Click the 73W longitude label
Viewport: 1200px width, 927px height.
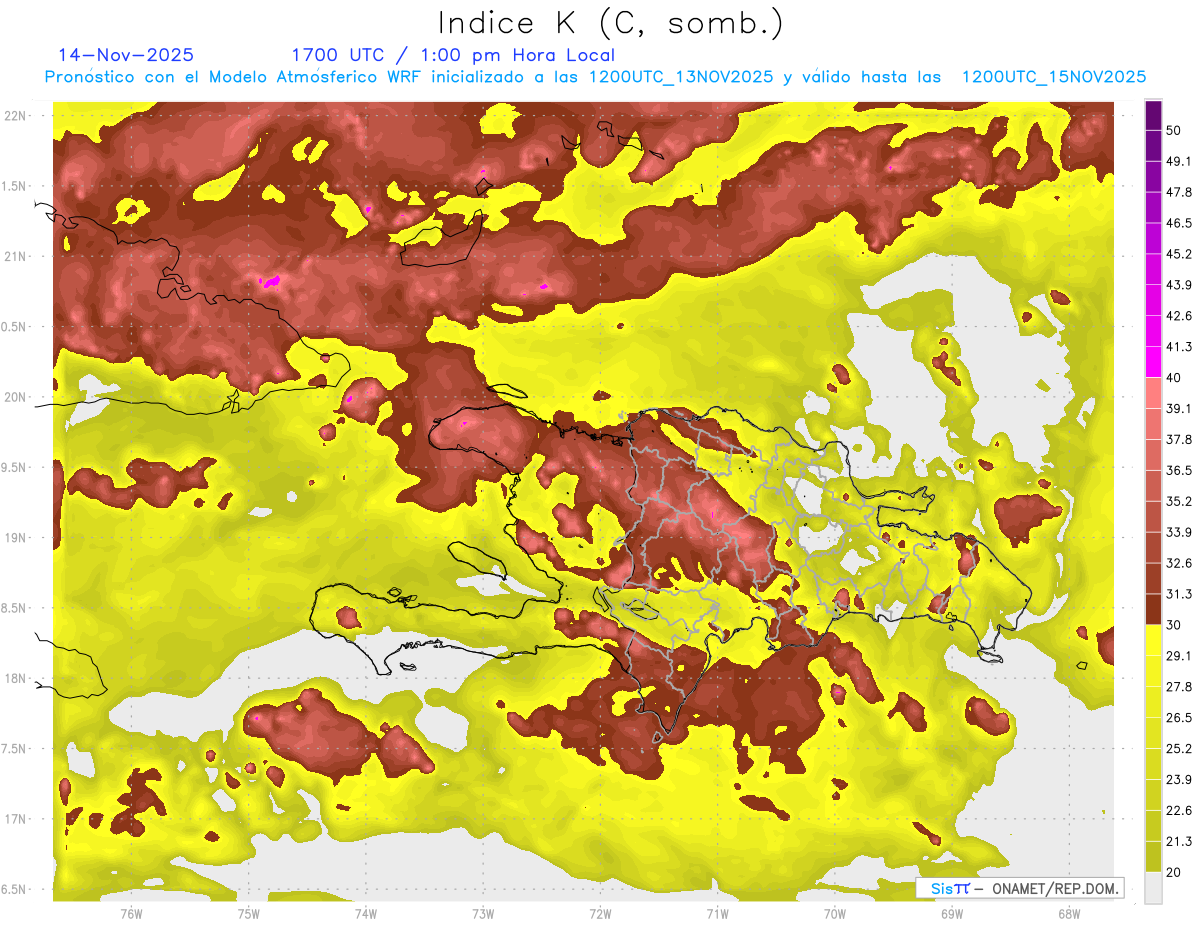(x=483, y=914)
